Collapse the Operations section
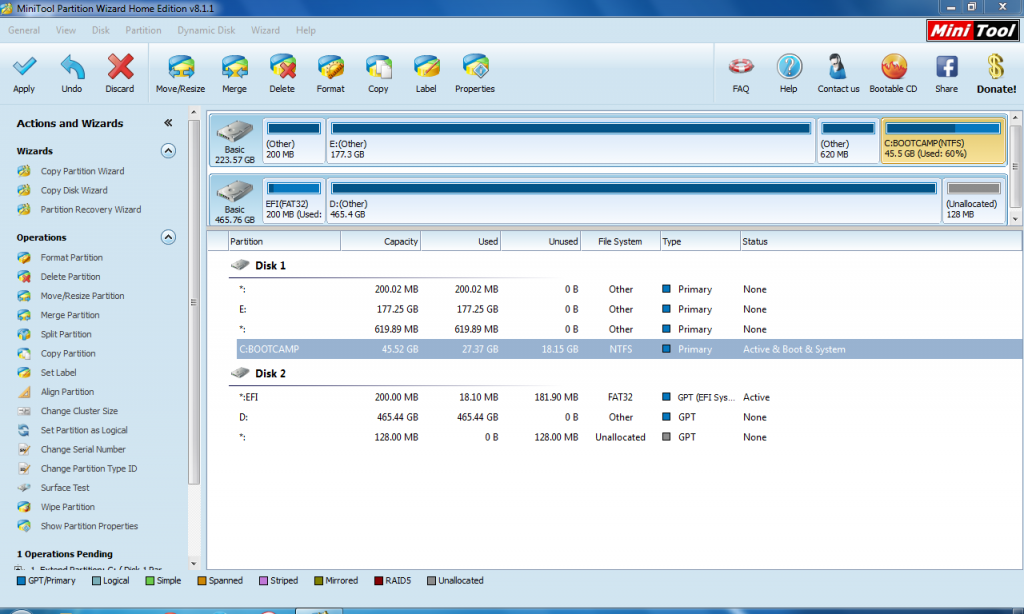 168,237
